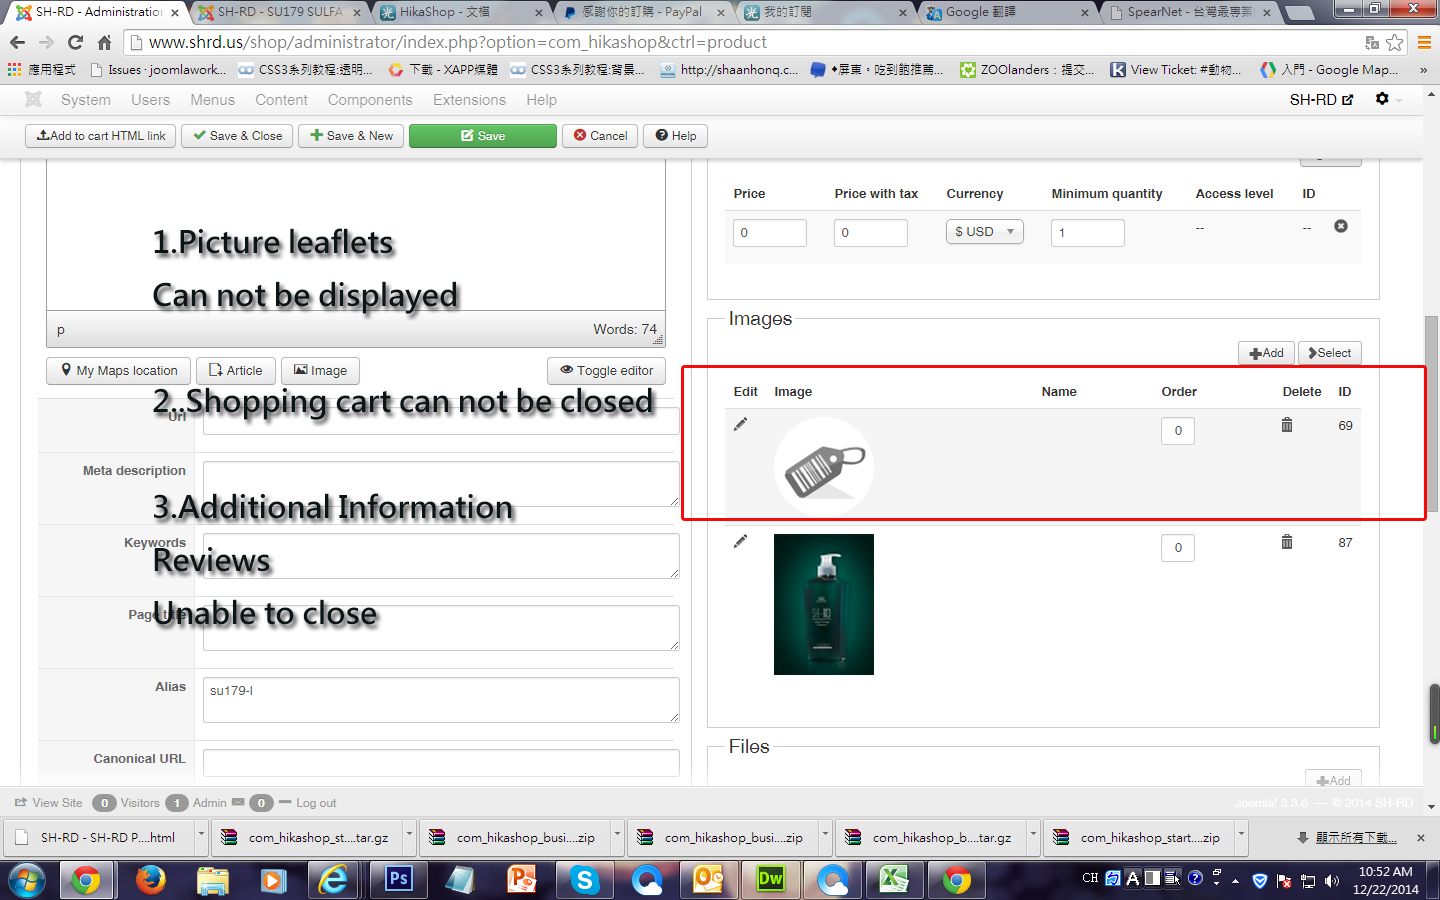This screenshot has height=900, width=1440.
Task: Expand options for com_hikashop_b tar.gz download
Action: point(1033,837)
